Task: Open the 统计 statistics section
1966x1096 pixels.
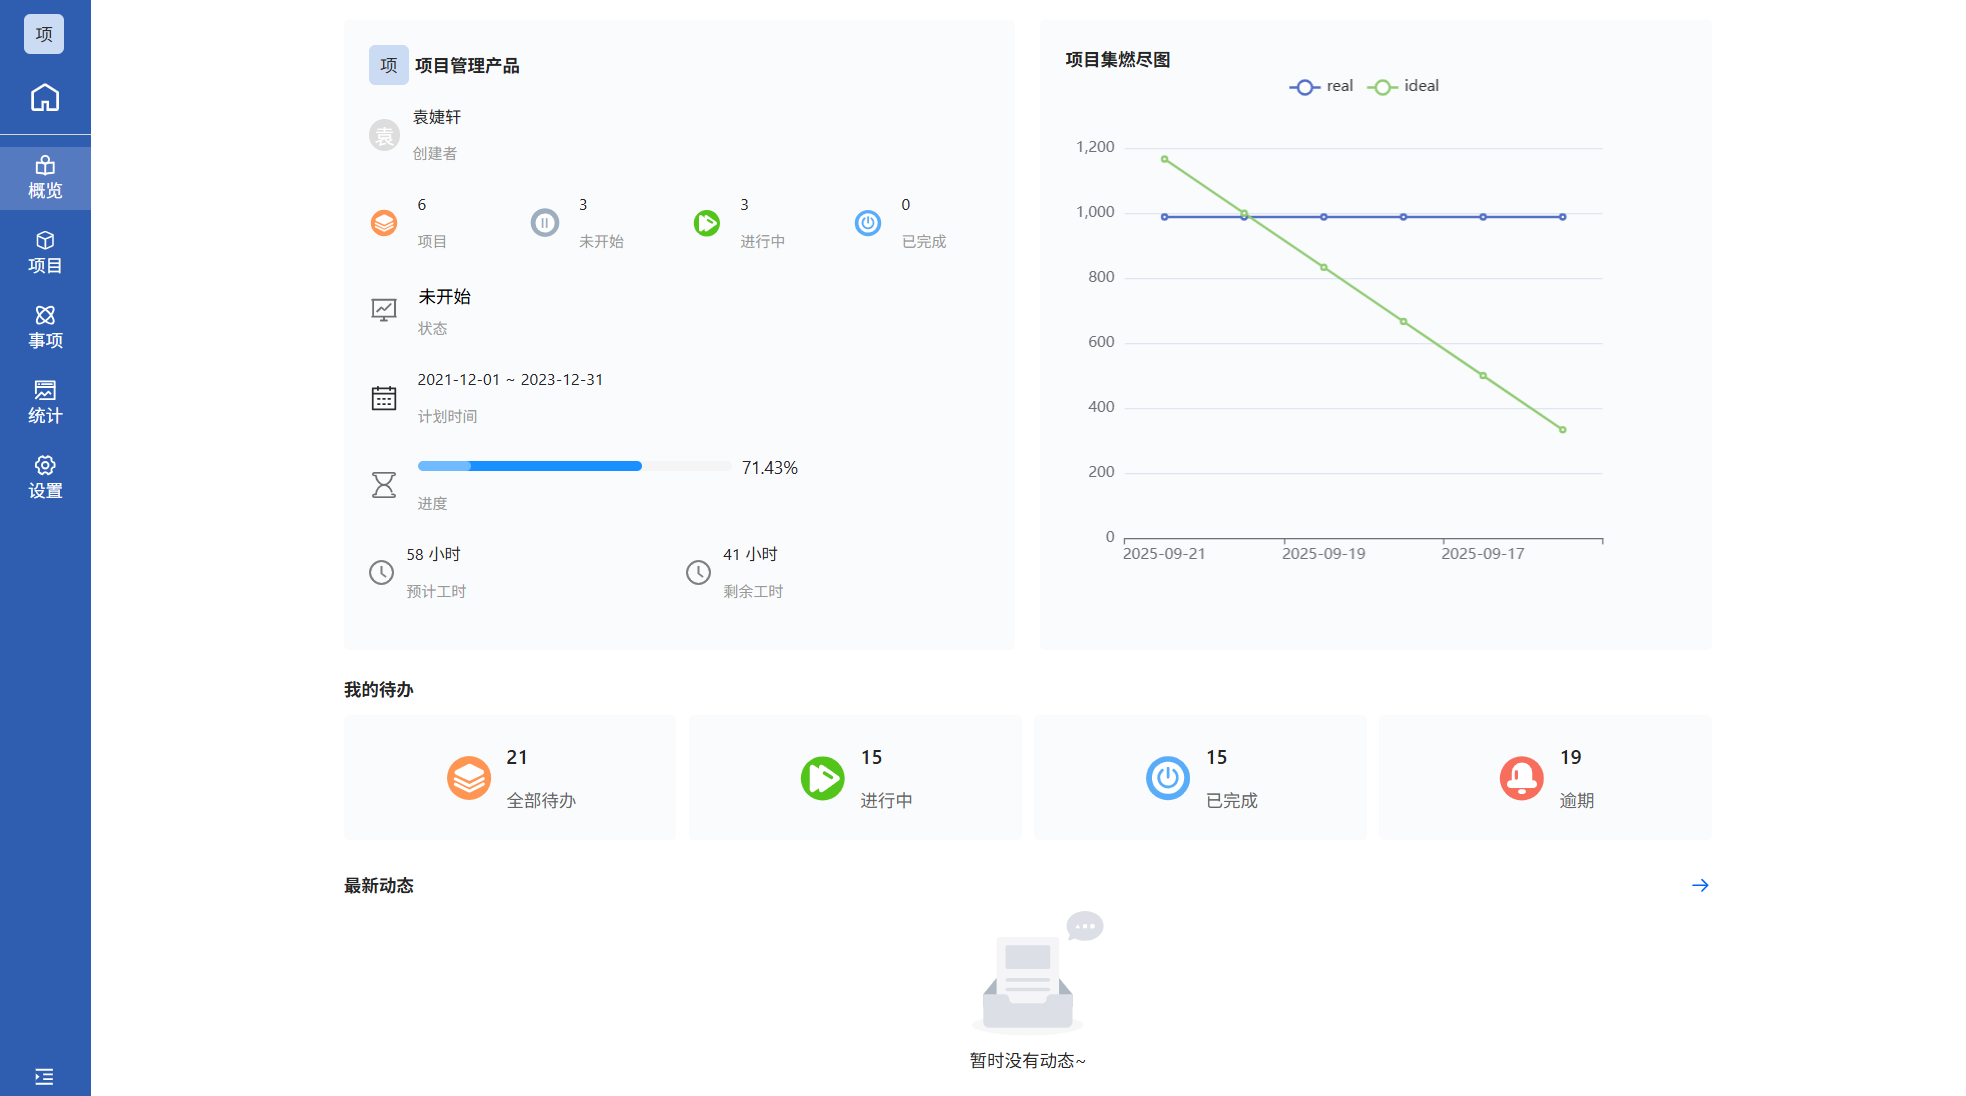Action: (45, 403)
